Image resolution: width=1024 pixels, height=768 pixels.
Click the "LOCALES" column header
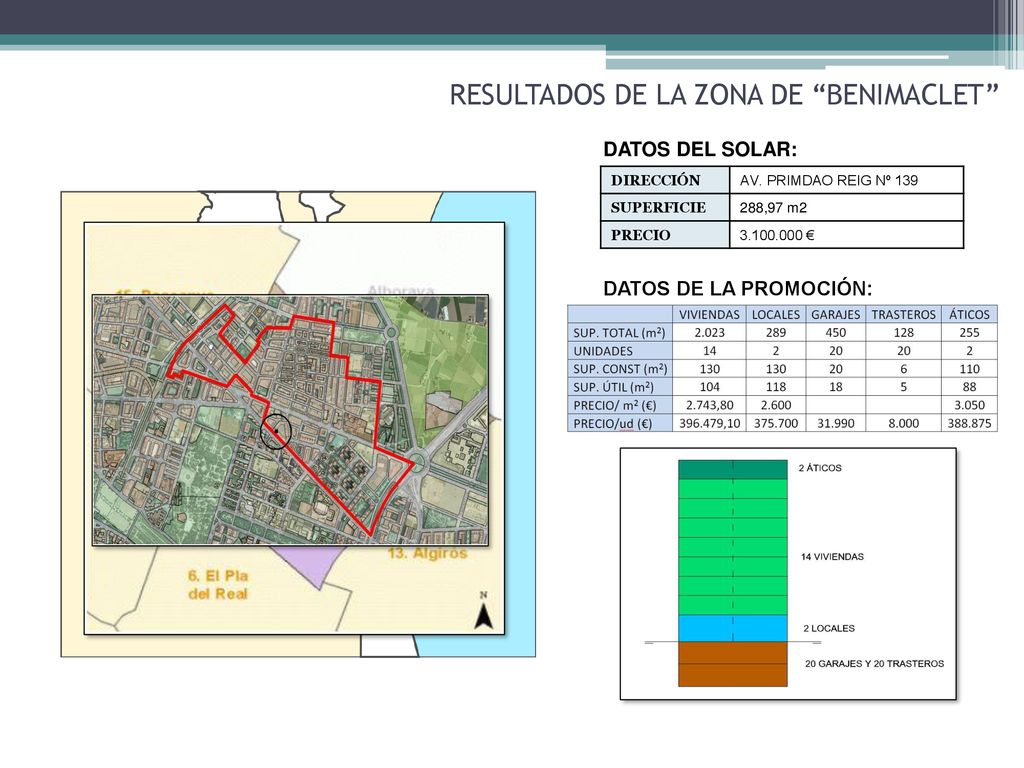coord(776,314)
